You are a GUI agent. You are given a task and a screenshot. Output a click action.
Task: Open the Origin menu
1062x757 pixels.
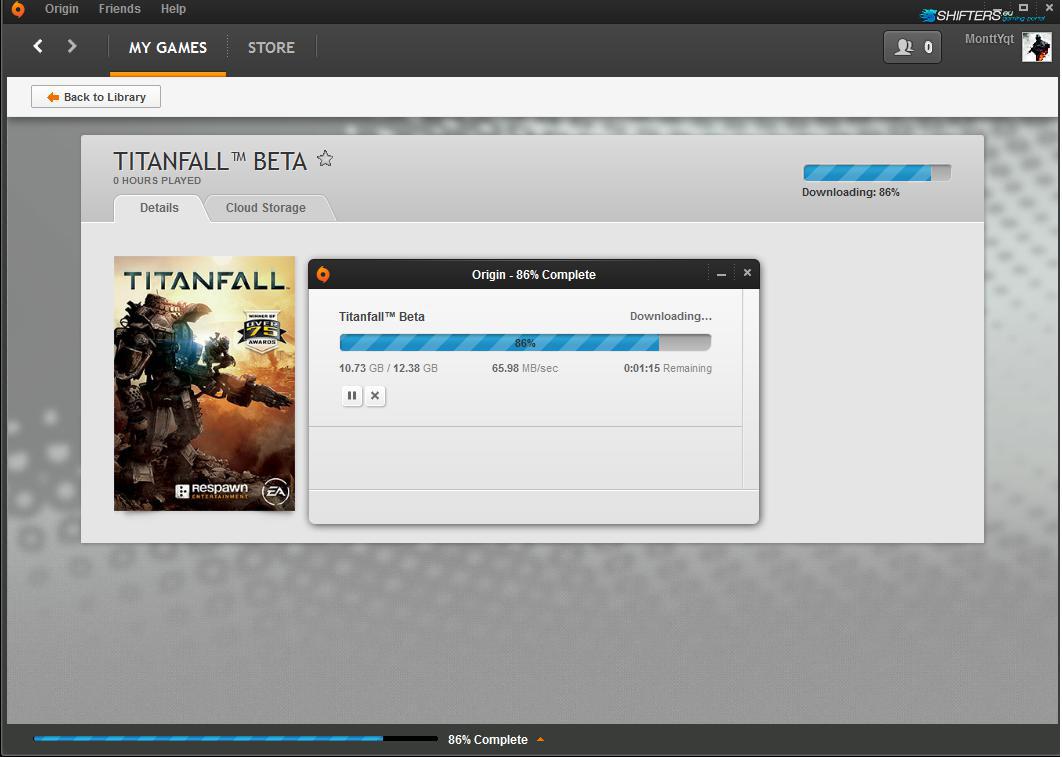pyautogui.click(x=62, y=9)
